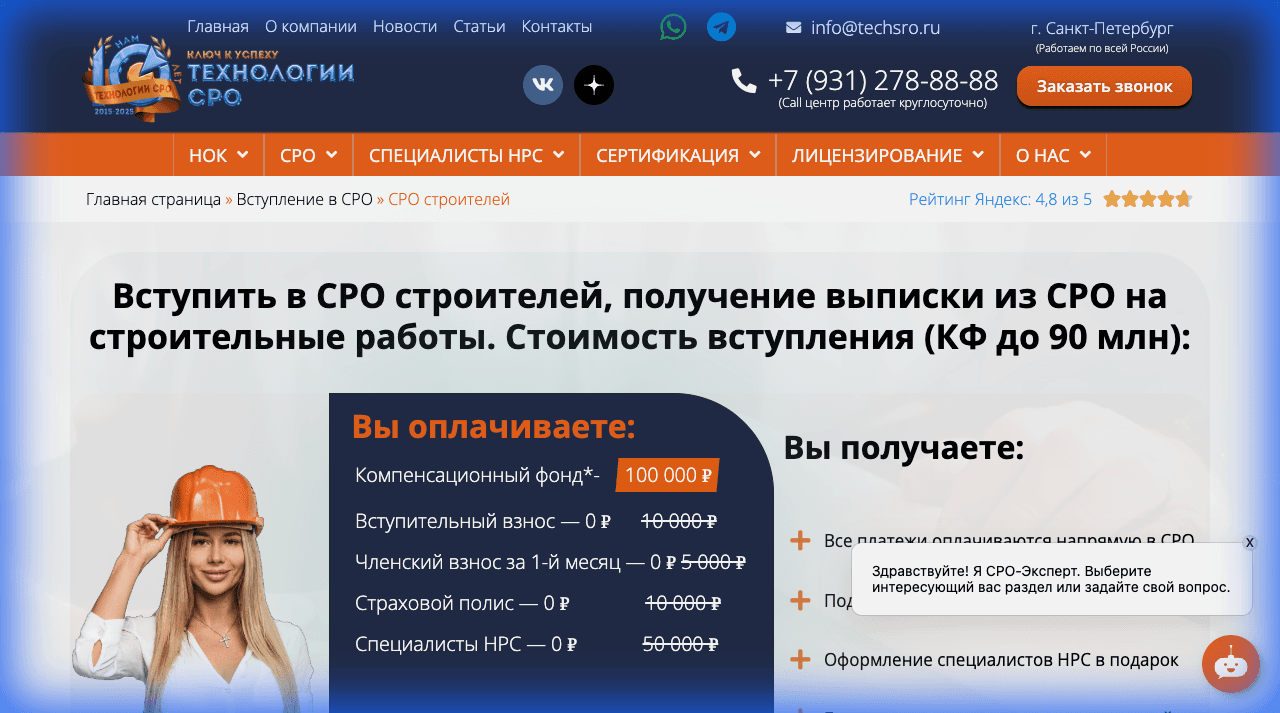Image resolution: width=1280 pixels, height=713 pixels.
Task: Open the Контакты menu item
Action: (x=556, y=27)
